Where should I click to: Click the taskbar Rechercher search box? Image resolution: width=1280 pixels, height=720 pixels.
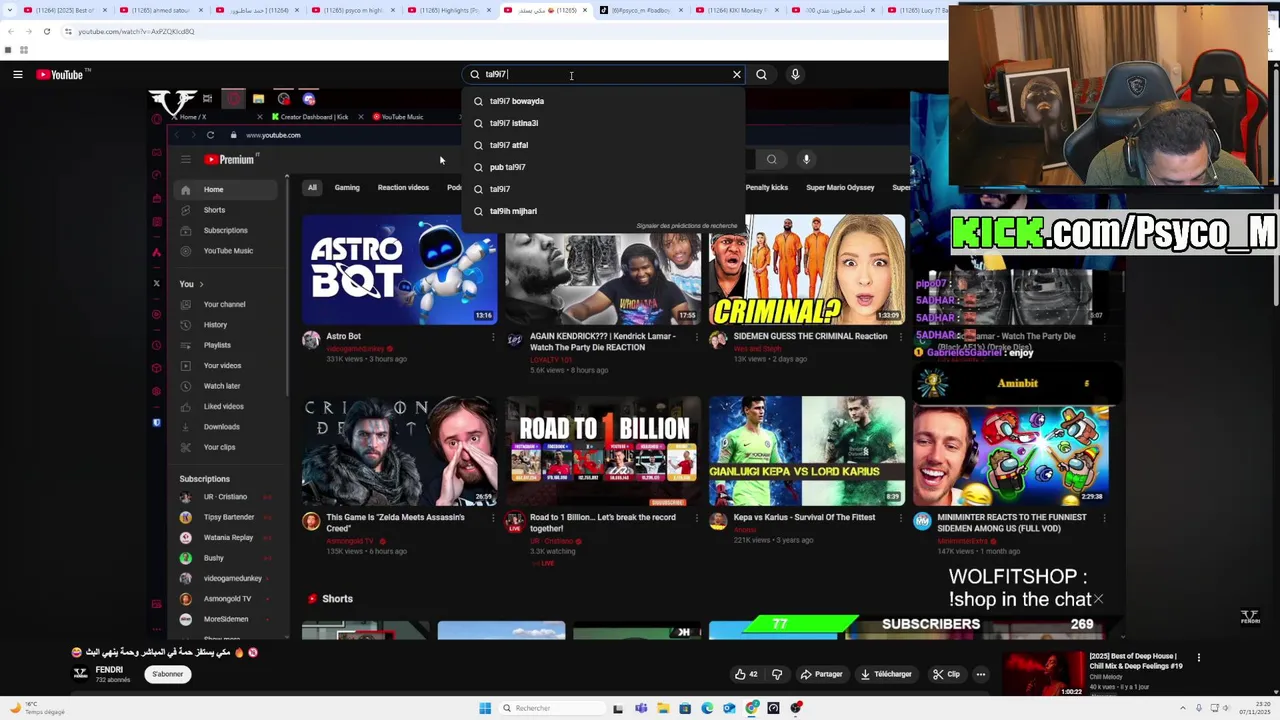tap(550, 708)
